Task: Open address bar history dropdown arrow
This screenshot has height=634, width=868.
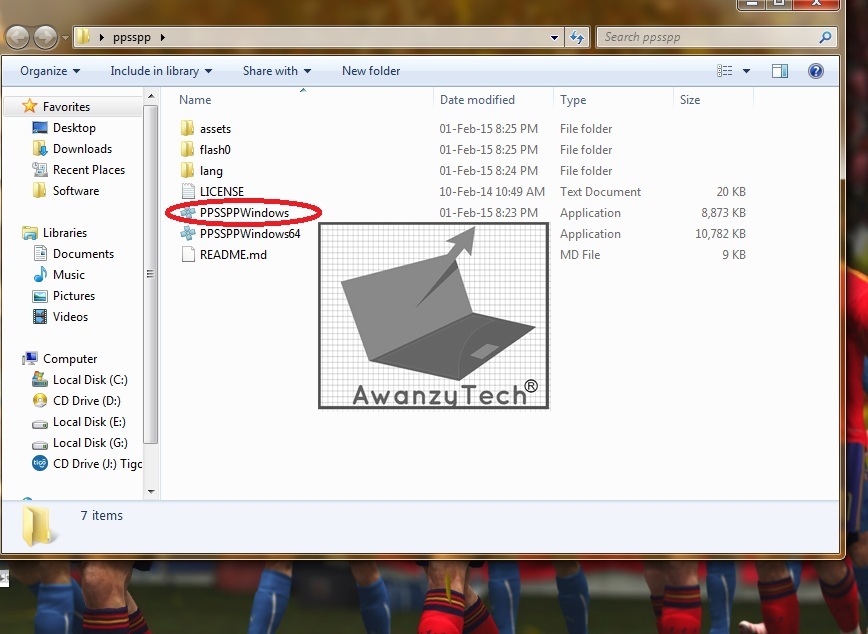Action: pyautogui.click(x=554, y=38)
